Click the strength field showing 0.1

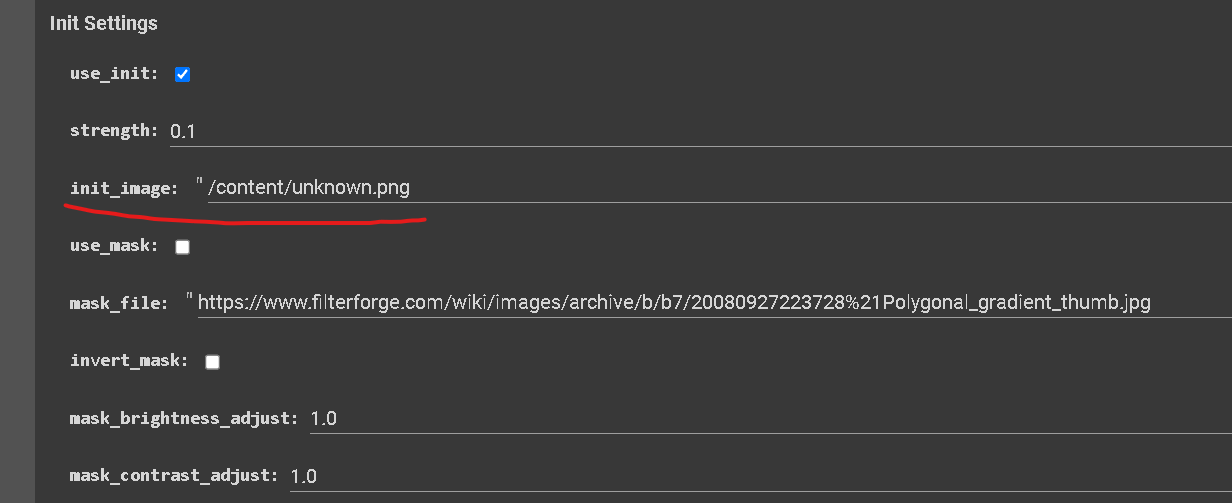click(x=700, y=131)
